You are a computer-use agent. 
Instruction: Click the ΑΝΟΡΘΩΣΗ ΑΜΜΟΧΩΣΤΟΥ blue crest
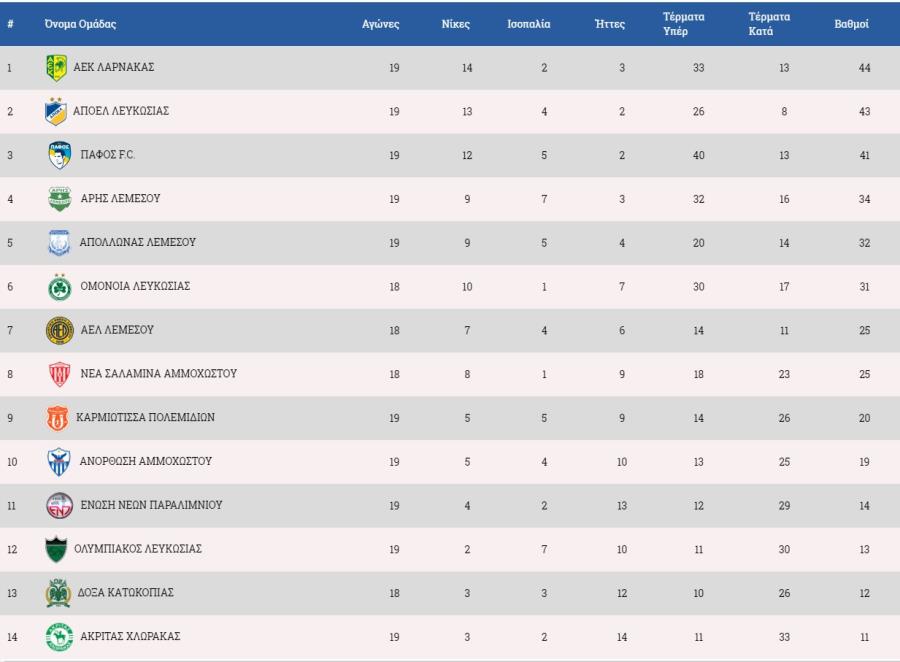tap(59, 462)
